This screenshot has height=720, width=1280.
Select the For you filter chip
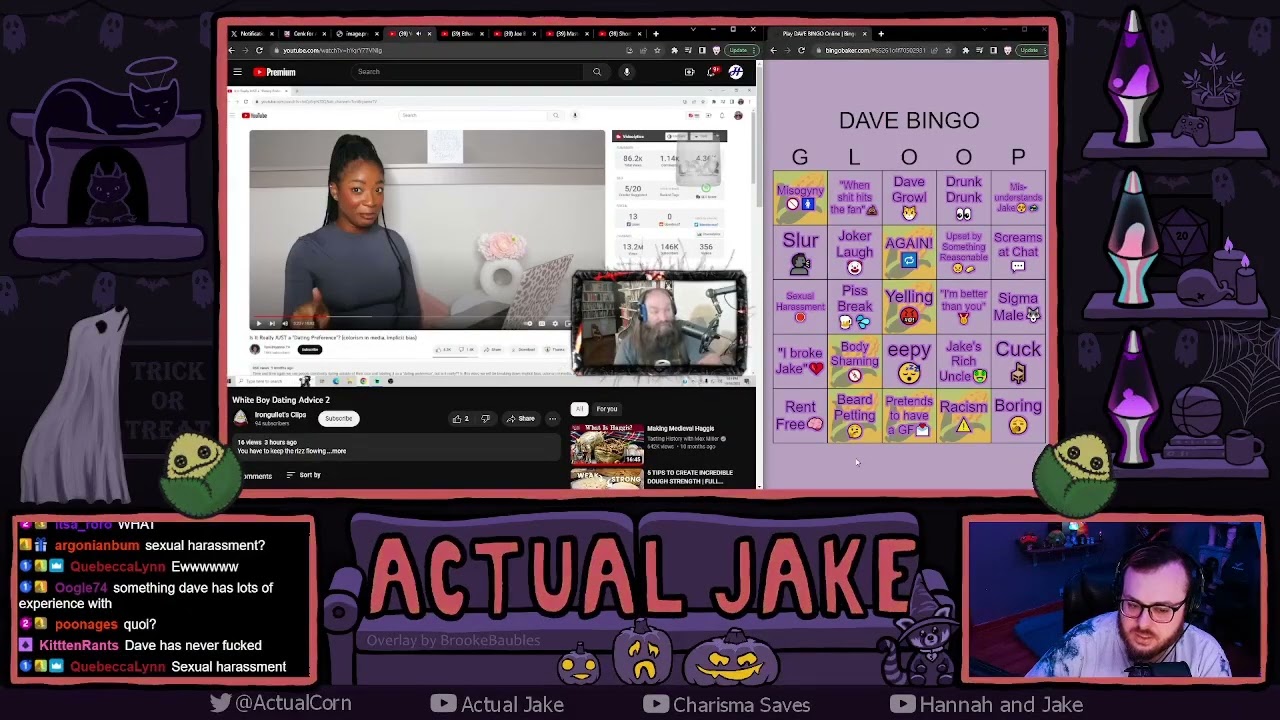pyautogui.click(x=607, y=409)
